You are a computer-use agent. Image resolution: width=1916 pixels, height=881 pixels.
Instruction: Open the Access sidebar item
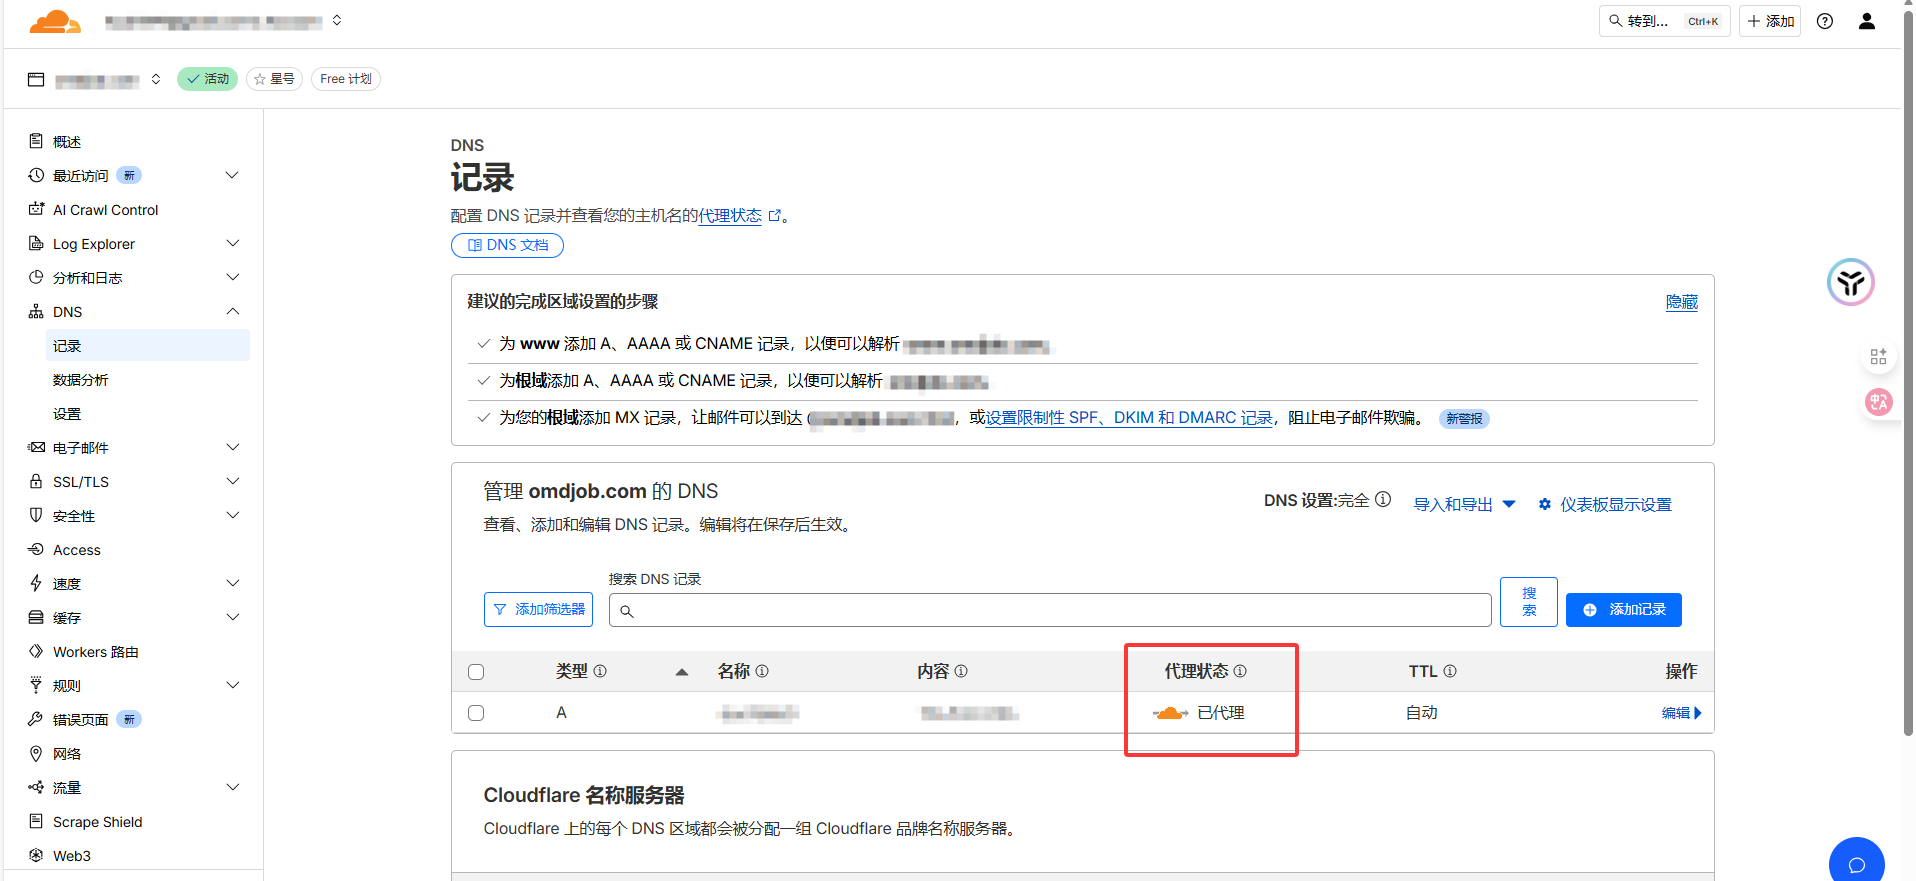pos(77,550)
